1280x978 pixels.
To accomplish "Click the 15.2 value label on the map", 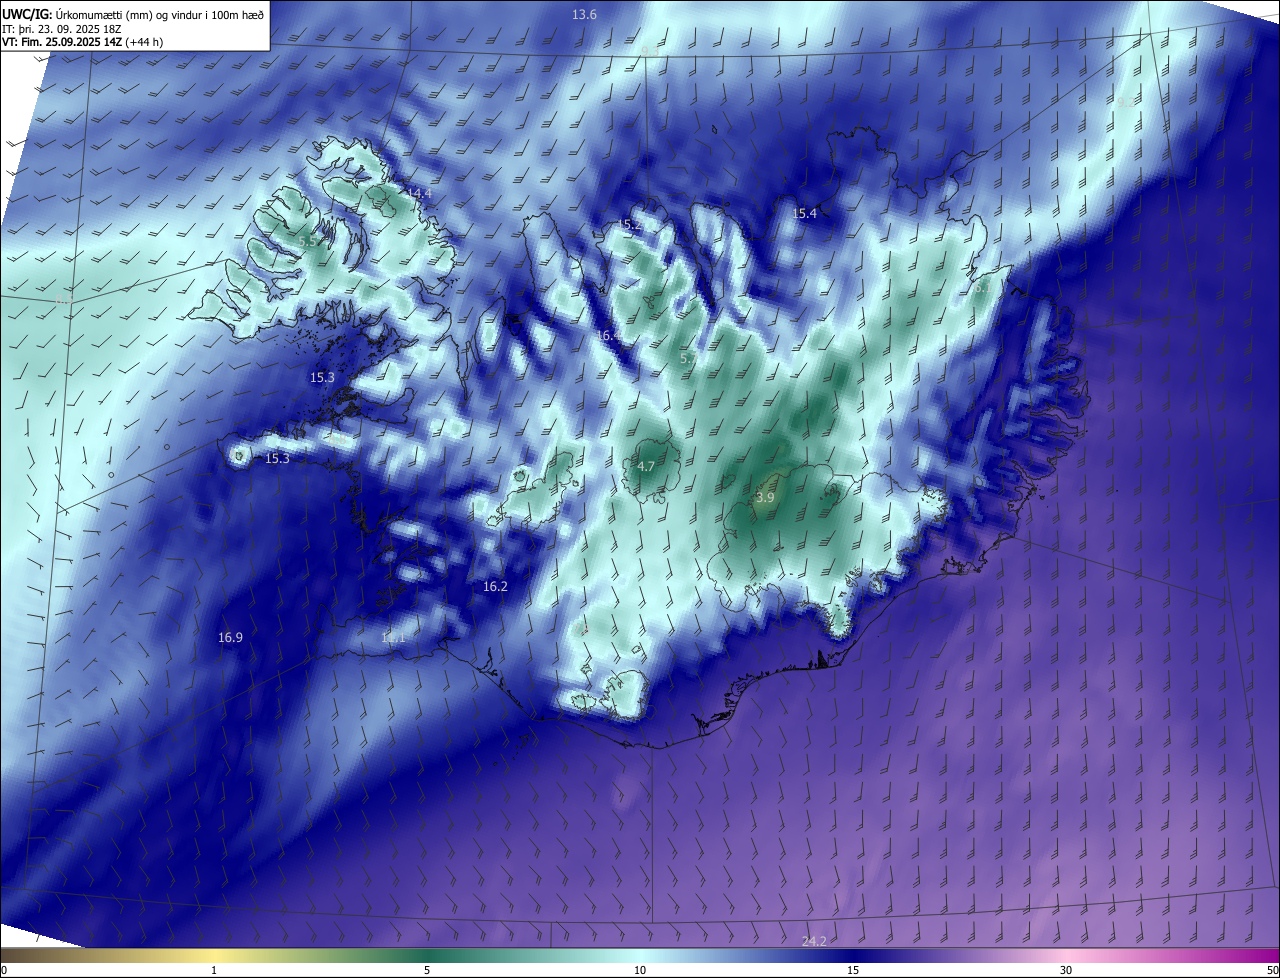I will coord(629,225).
